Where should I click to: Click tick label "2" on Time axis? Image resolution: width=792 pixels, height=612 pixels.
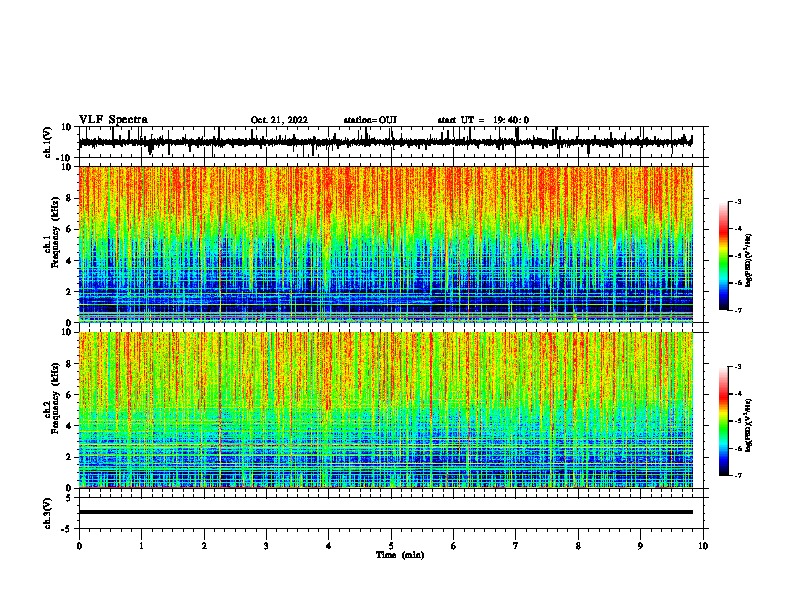pyautogui.click(x=204, y=546)
